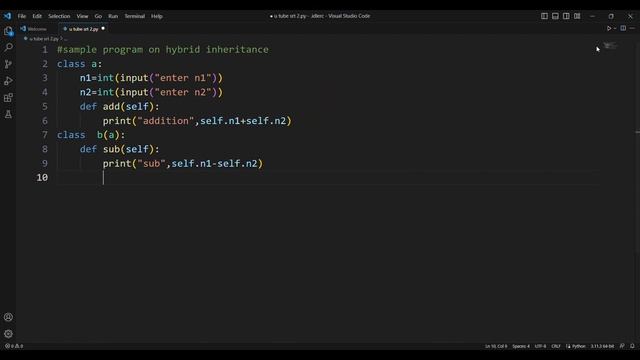The height and width of the screenshot is (360, 640).
Task: Click the VS Code logo in title bar
Action: [7, 16]
